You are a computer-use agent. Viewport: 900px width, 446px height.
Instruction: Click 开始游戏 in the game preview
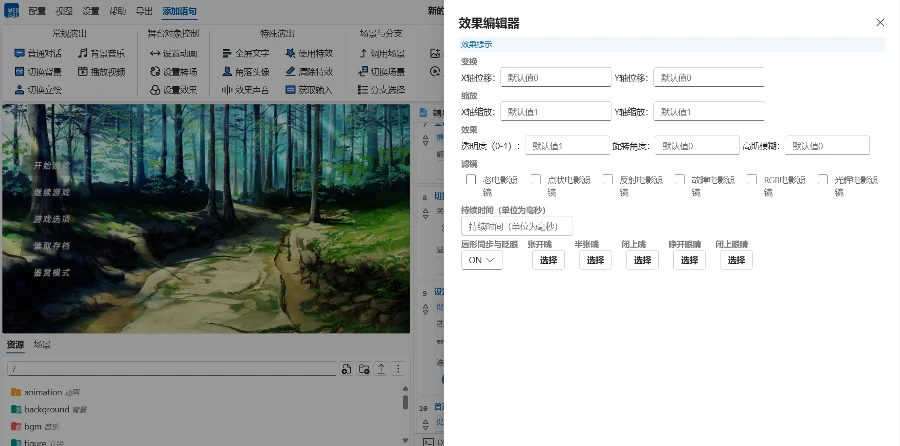click(x=52, y=165)
